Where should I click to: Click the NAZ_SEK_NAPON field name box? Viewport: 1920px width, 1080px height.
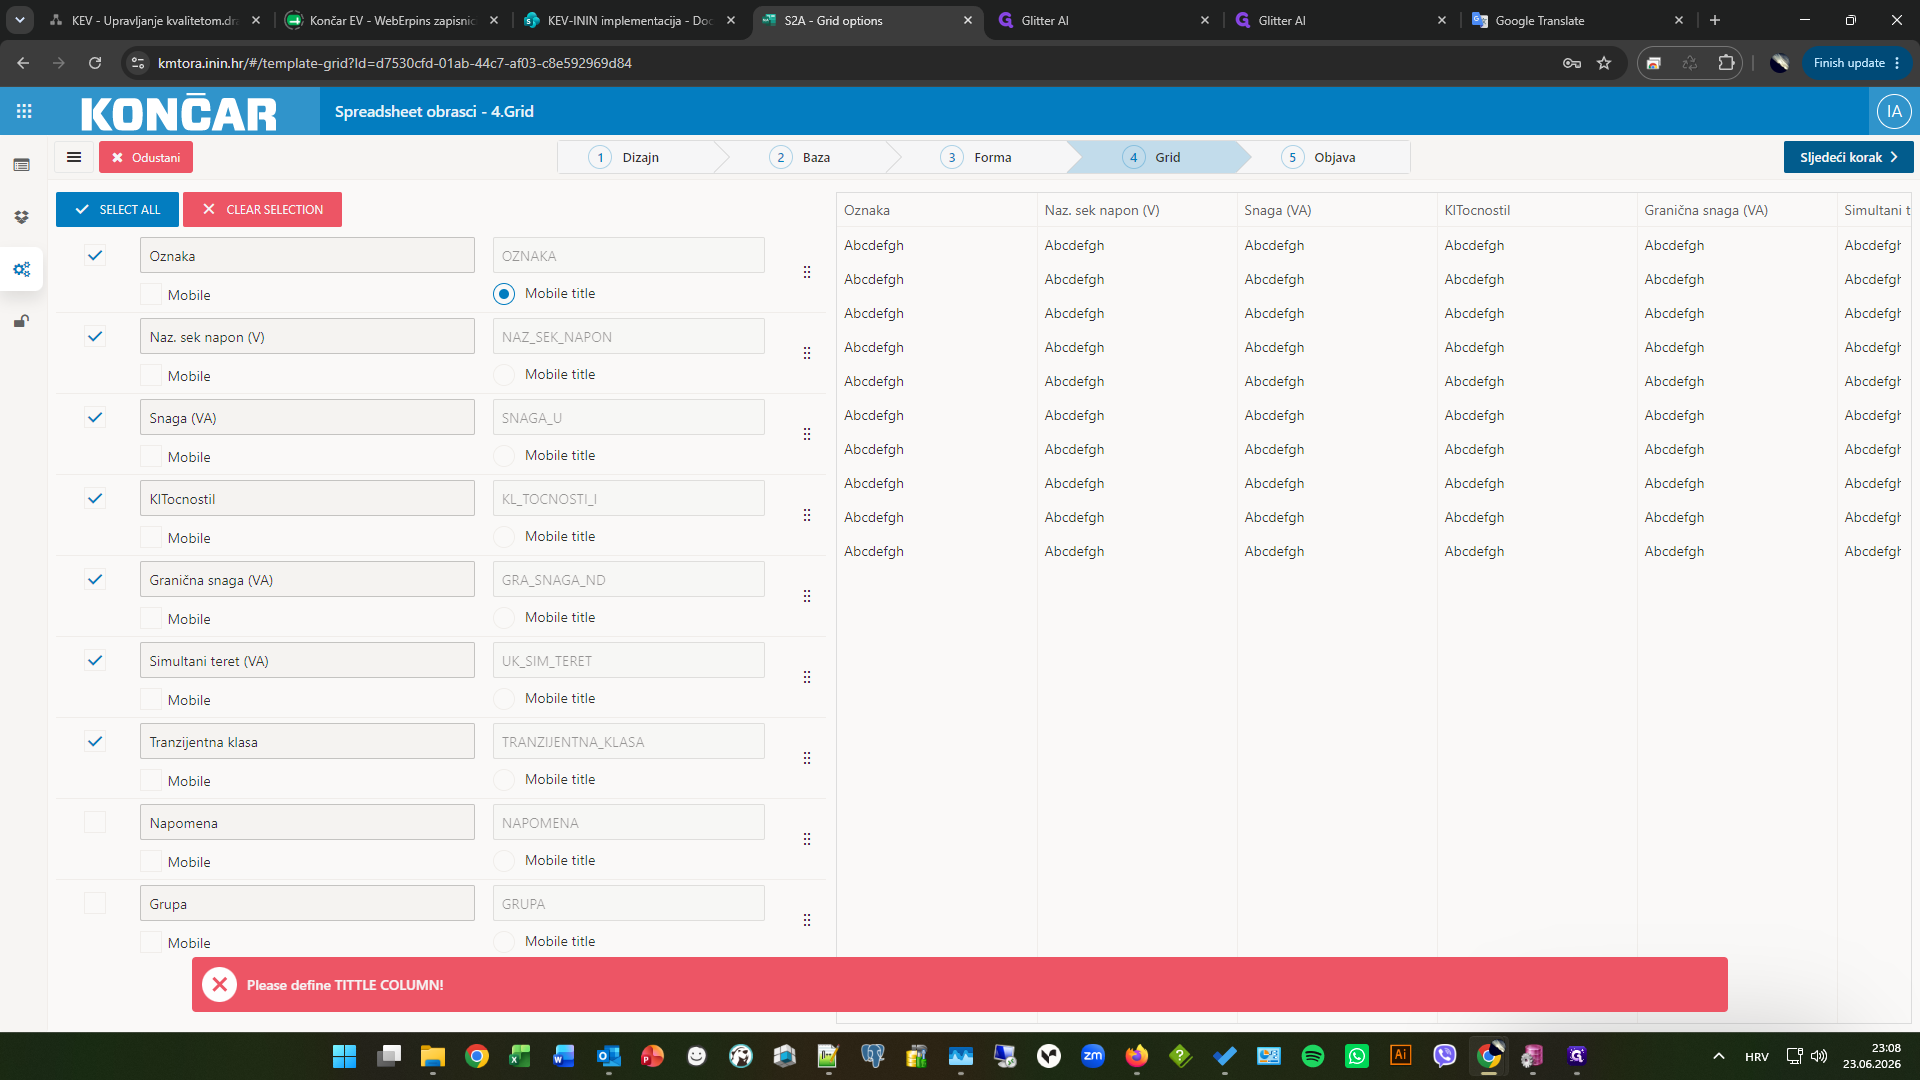628,336
